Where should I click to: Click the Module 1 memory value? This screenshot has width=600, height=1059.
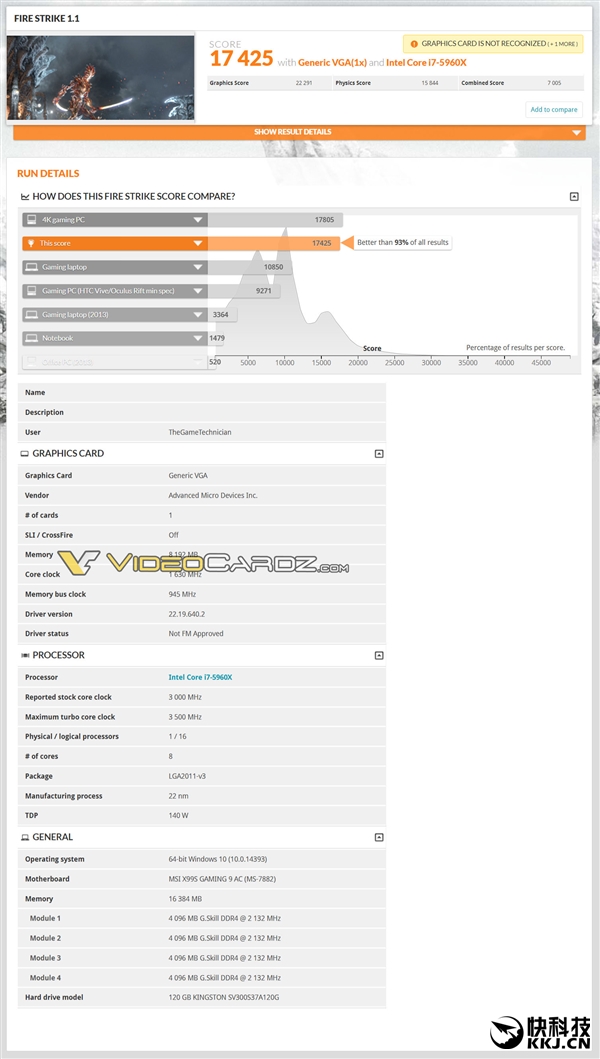tap(224, 919)
